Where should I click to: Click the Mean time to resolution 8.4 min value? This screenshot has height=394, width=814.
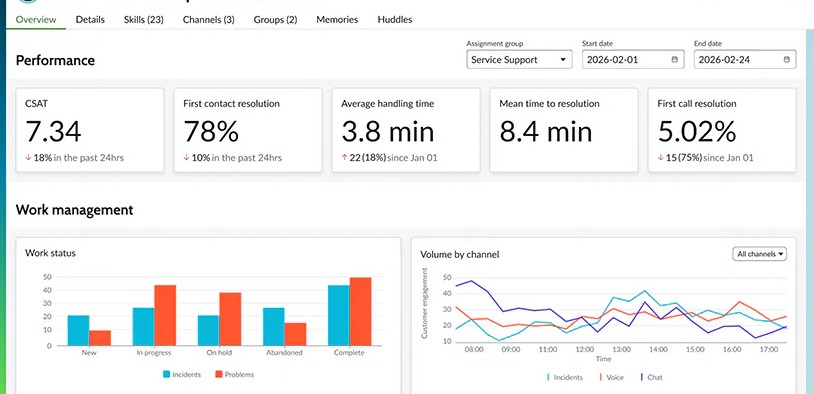(546, 132)
